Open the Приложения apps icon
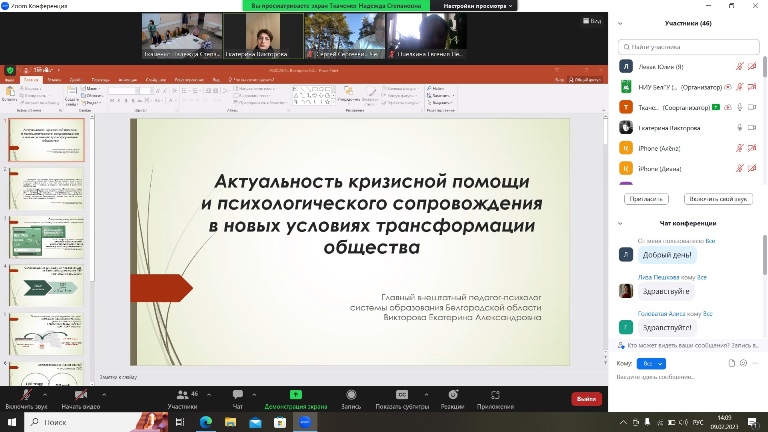This screenshot has height=432, width=768. click(494, 396)
